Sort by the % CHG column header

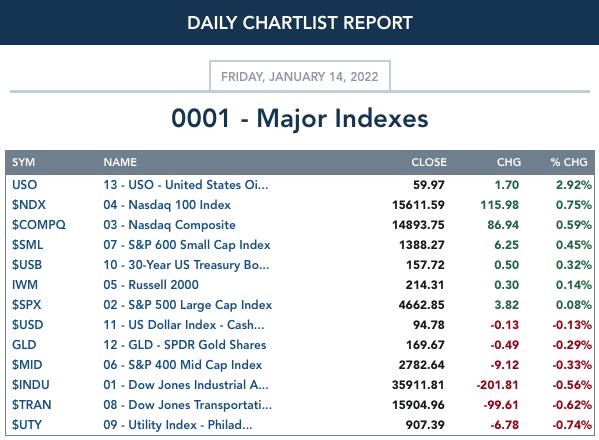(x=569, y=162)
